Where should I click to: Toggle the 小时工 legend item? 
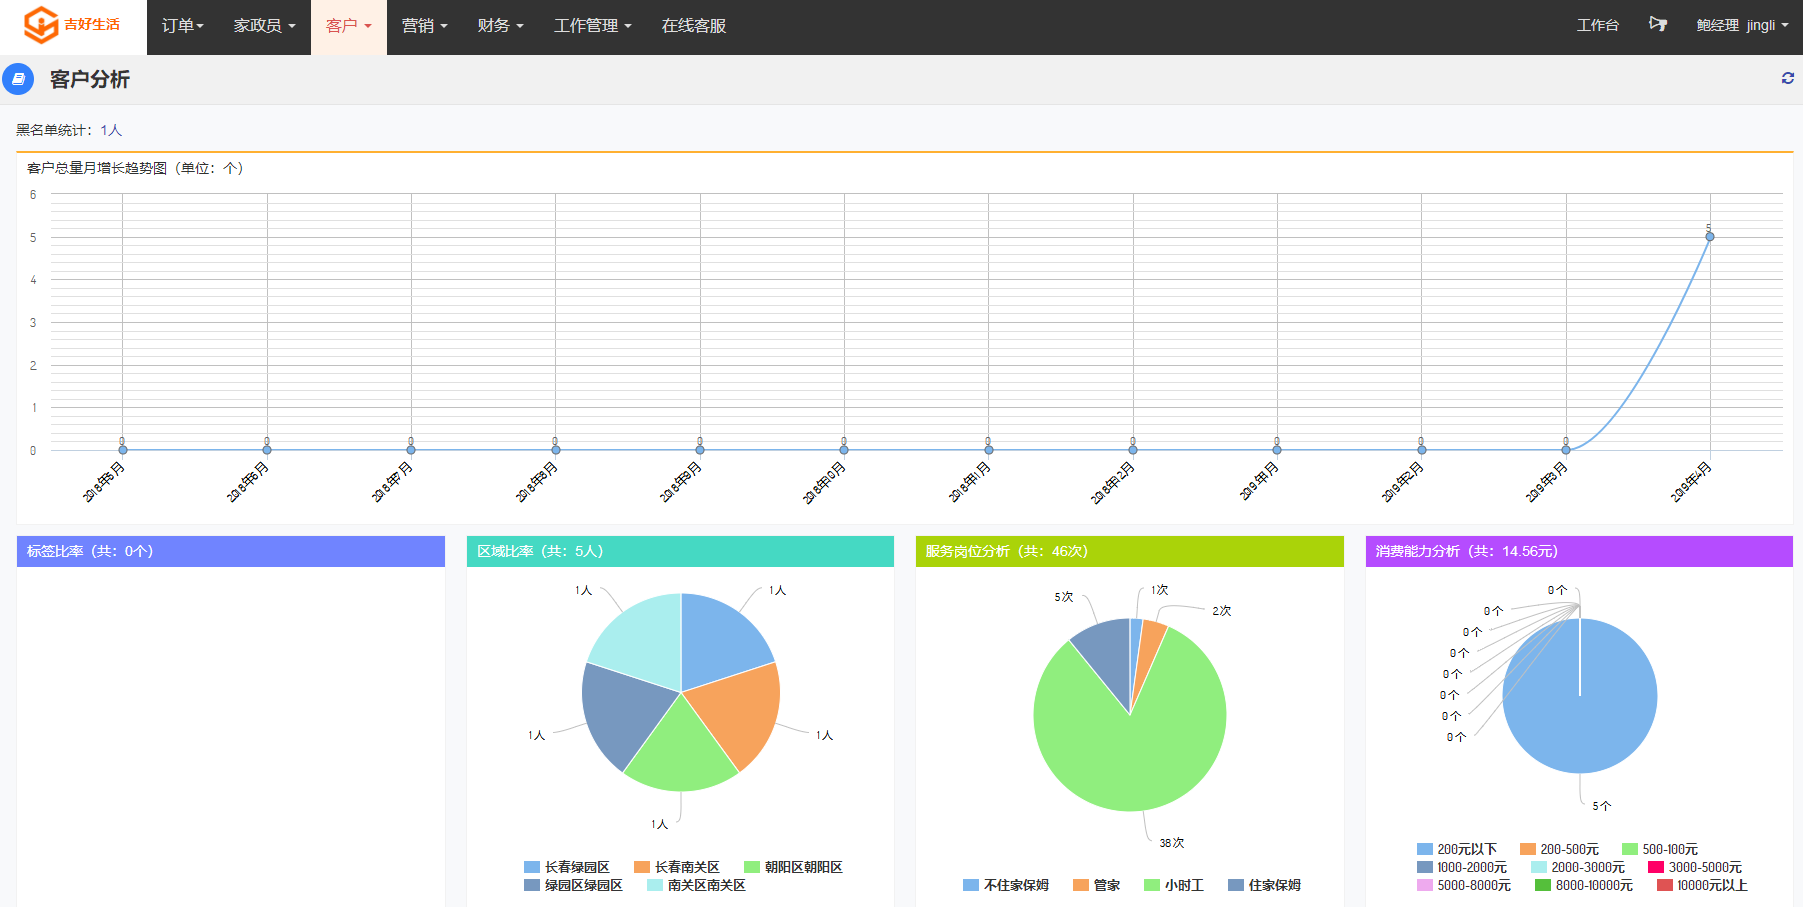1174,885
